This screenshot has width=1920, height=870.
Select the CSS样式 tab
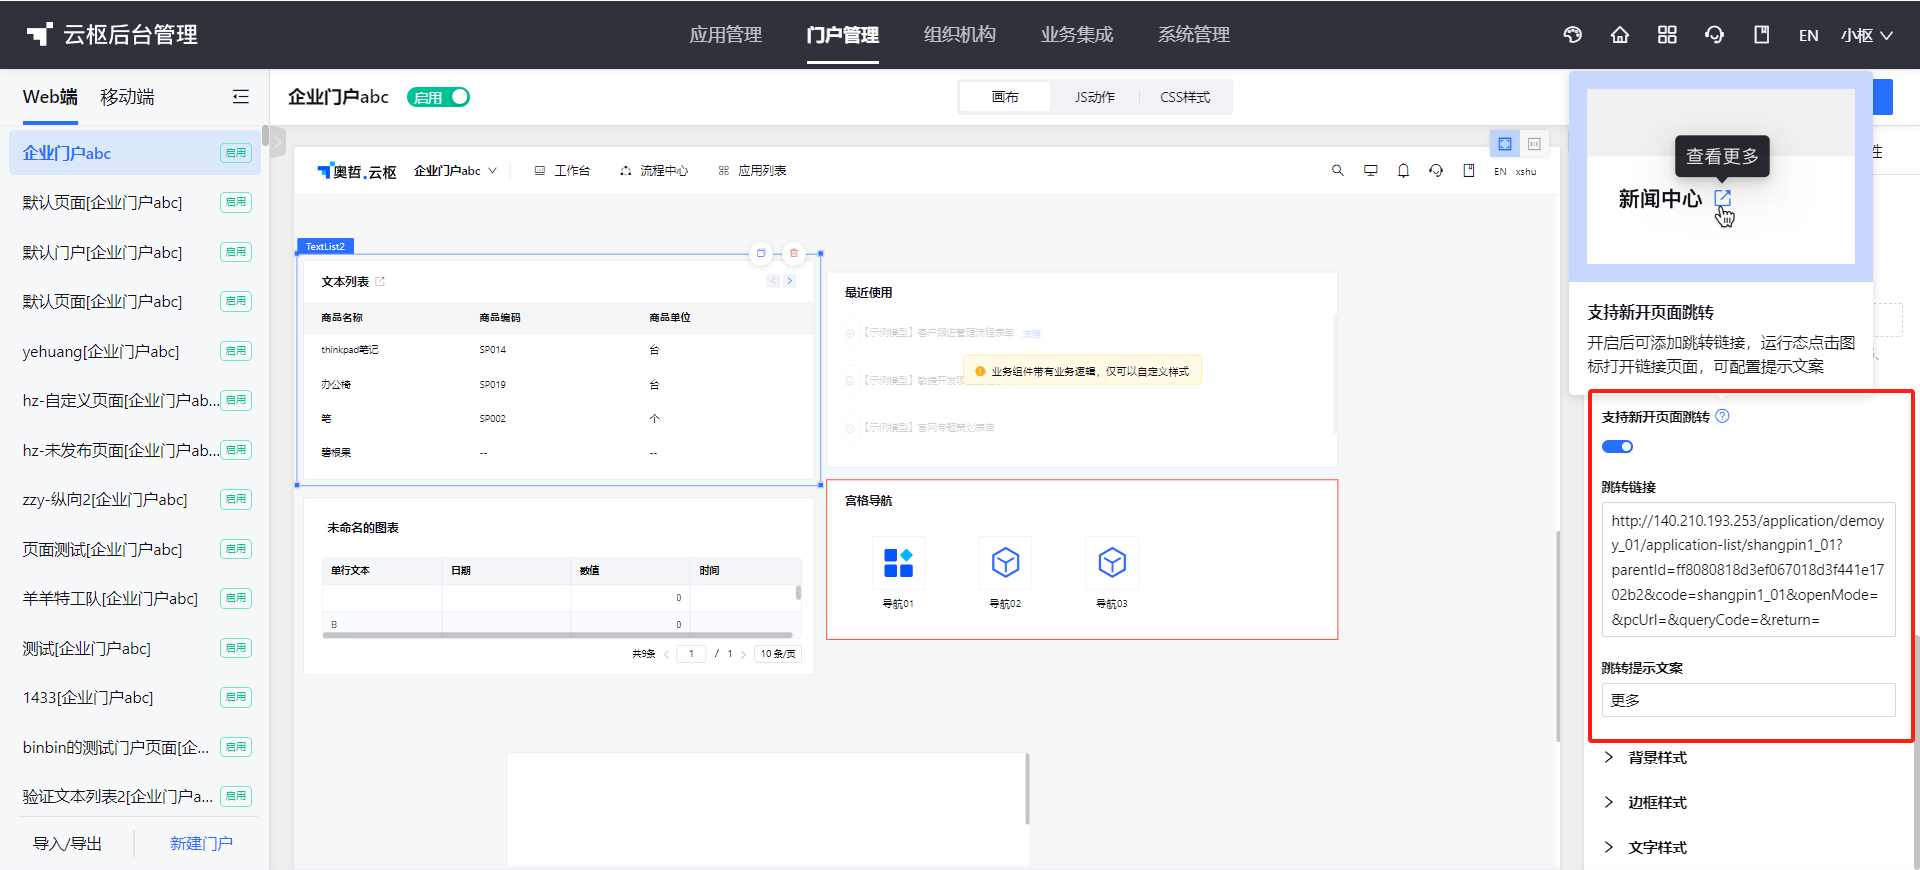click(1185, 97)
